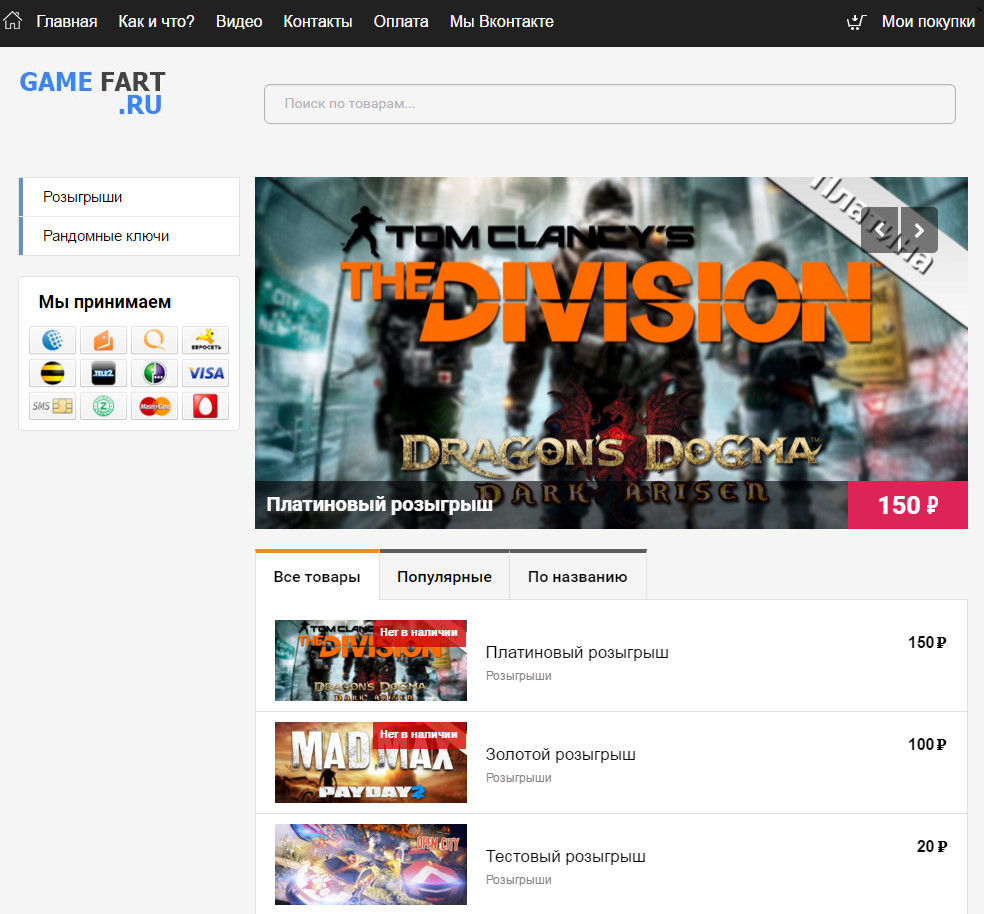The width and height of the screenshot is (984, 914).
Task: Choose the VISA payment icon
Action: [205, 373]
